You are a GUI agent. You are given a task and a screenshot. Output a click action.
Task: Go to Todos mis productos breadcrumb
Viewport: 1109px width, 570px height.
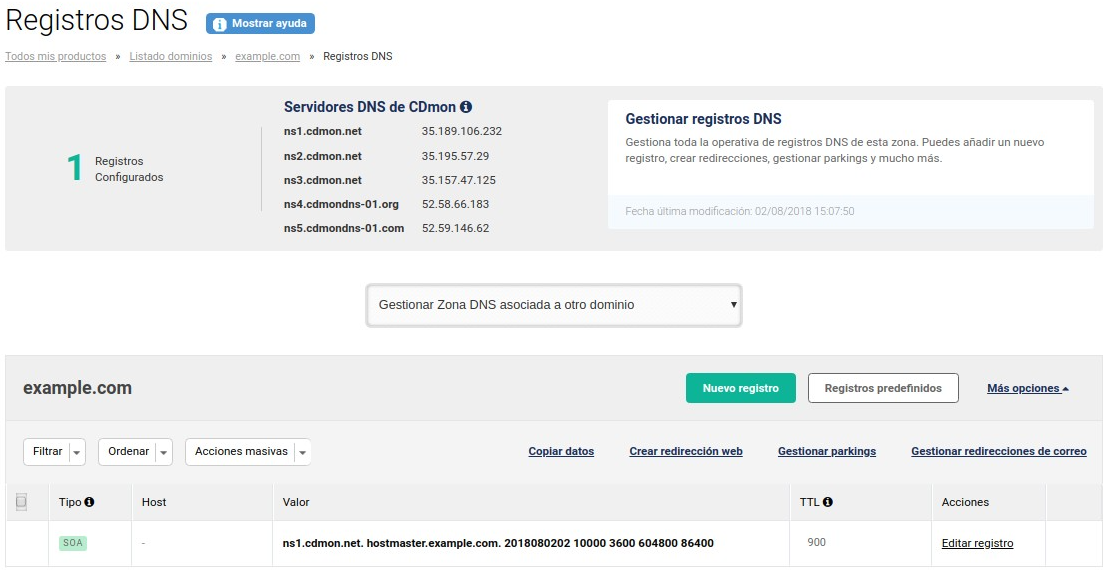coord(56,57)
